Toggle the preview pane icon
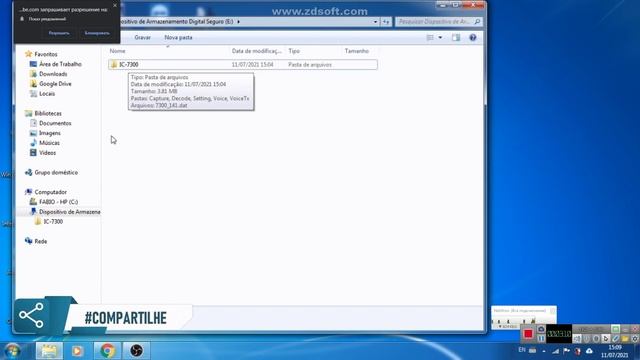The width and height of the screenshot is (640, 360). pyautogui.click(x=456, y=38)
